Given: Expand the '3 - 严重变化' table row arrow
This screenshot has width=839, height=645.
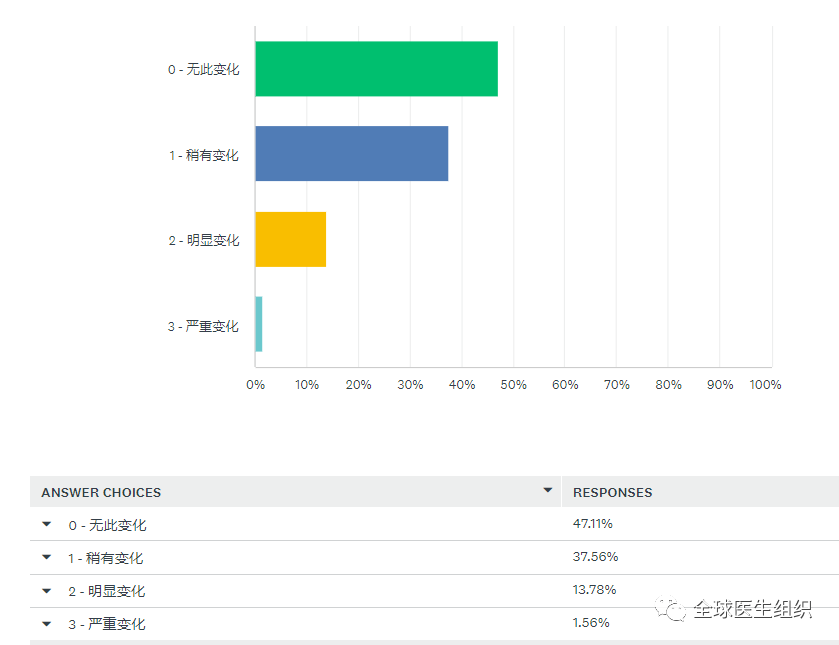Looking at the screenshot, I should pos(46,623).
